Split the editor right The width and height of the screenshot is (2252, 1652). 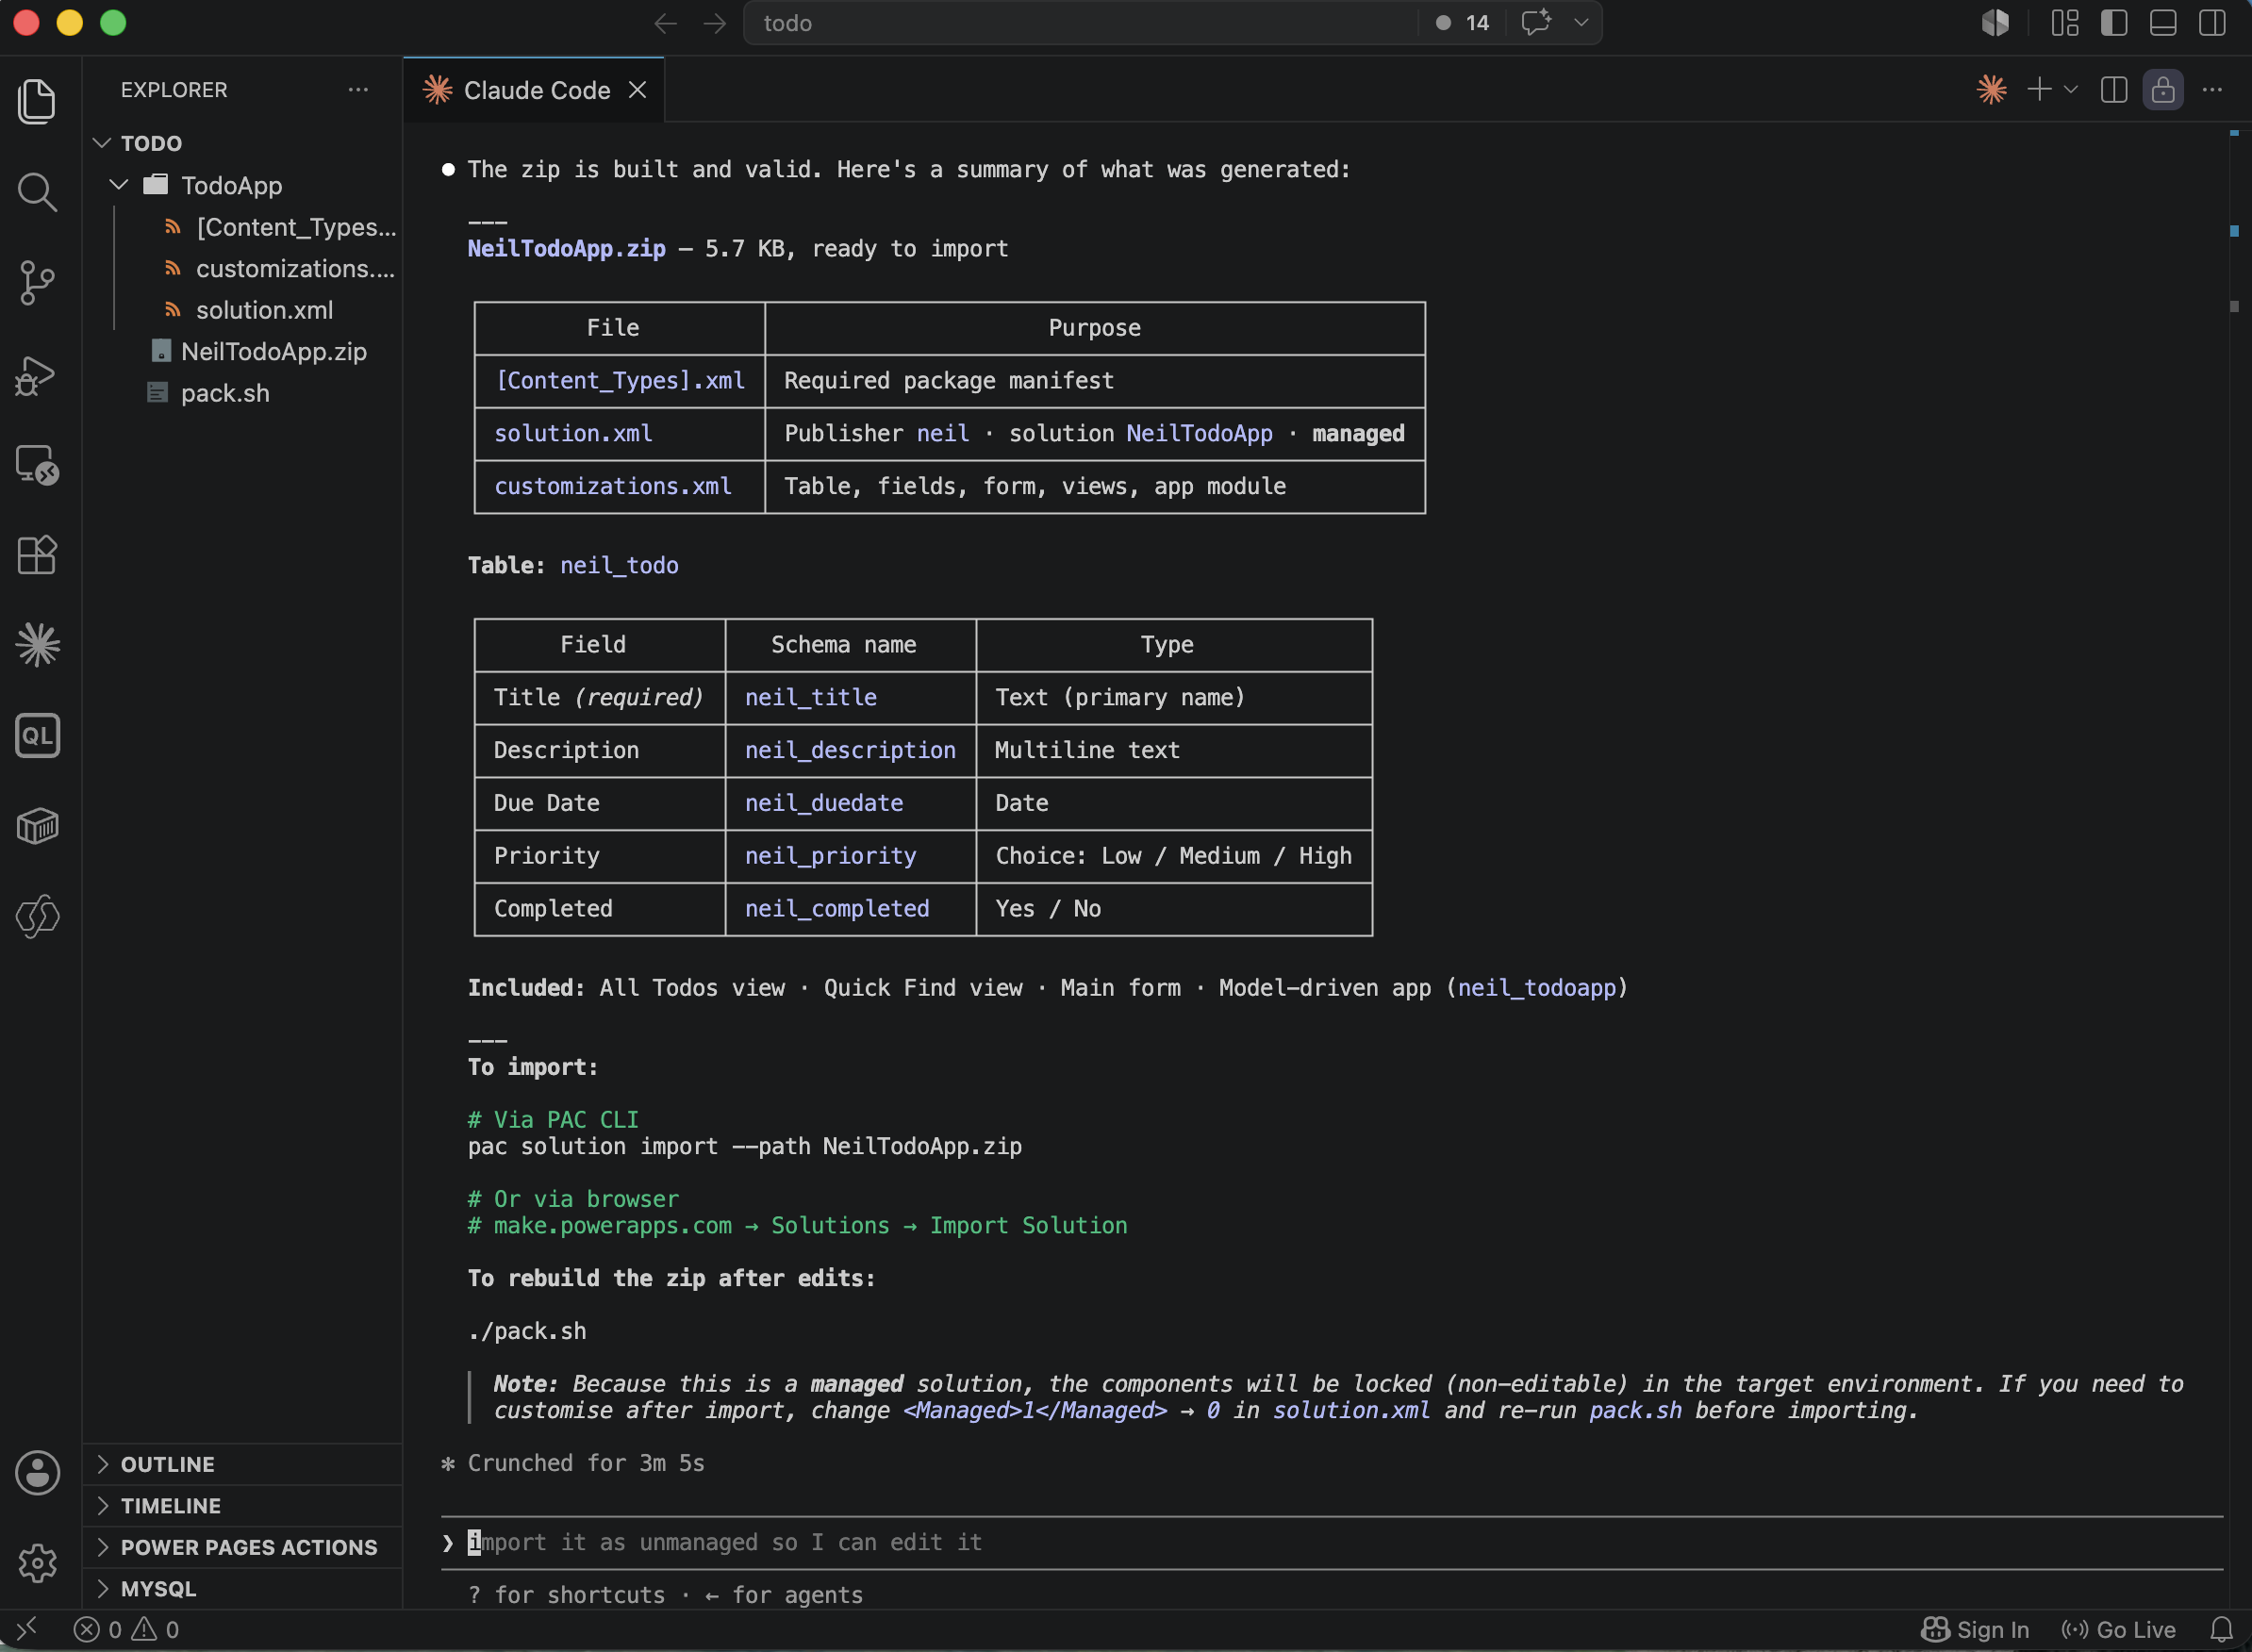point(2113,90)
